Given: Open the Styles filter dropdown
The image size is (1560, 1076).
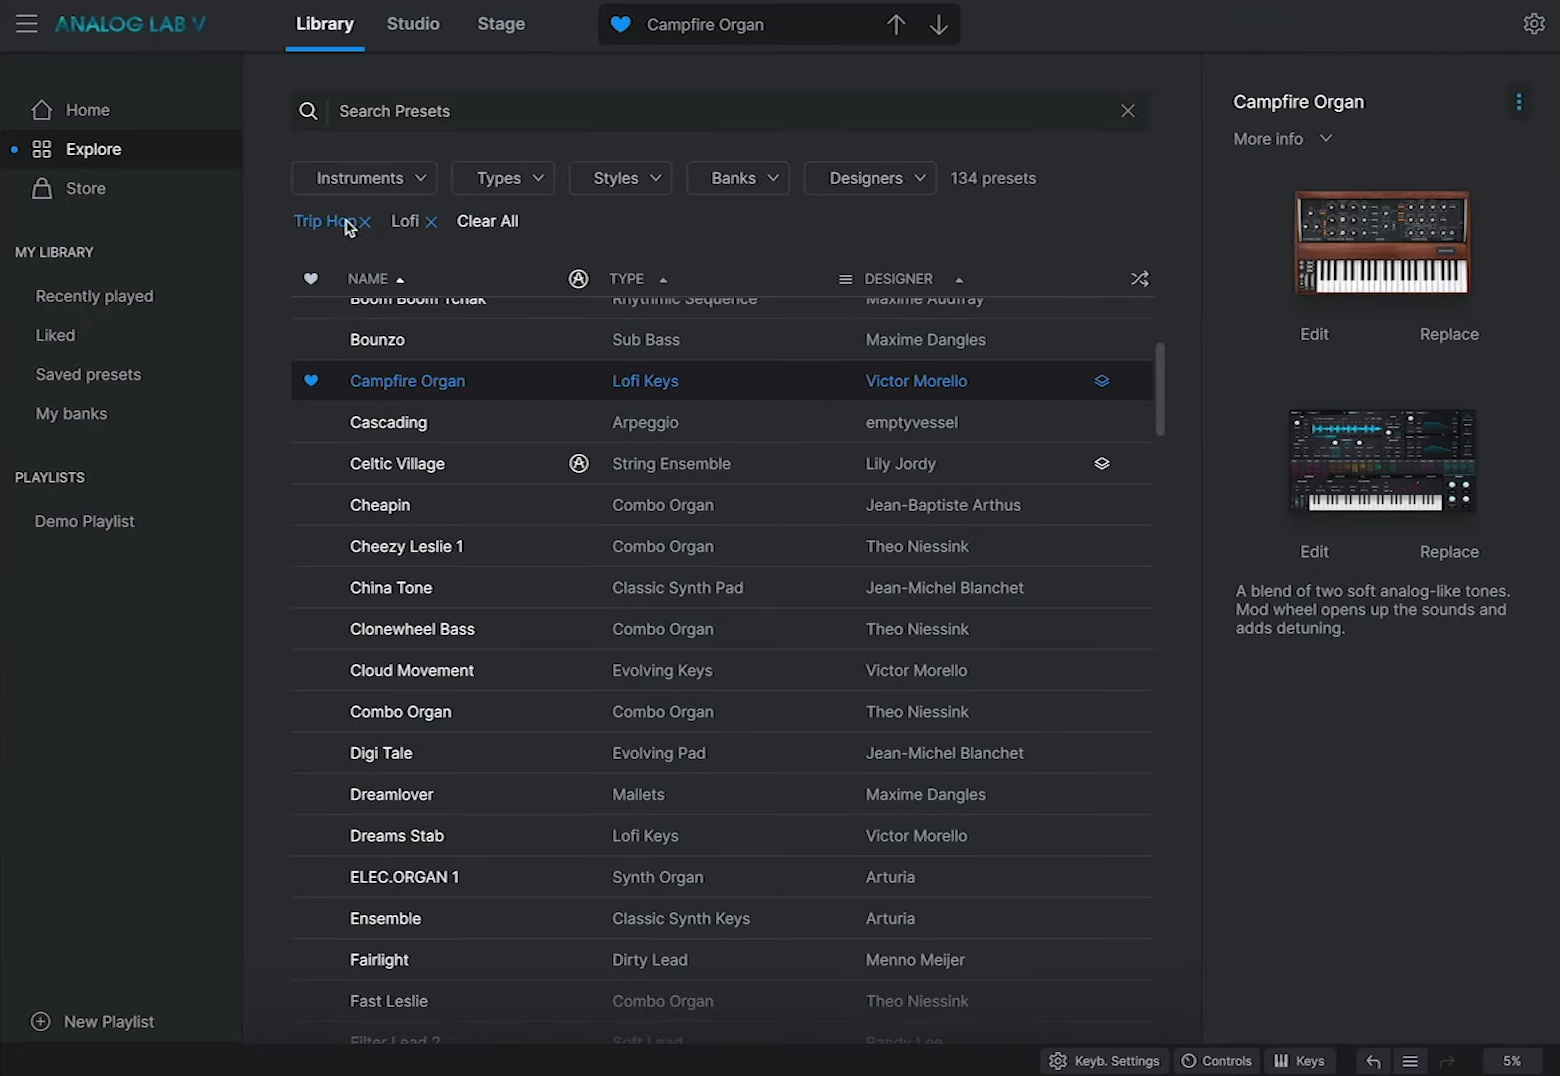Looking at the screenshot, I should pos(620,178).
